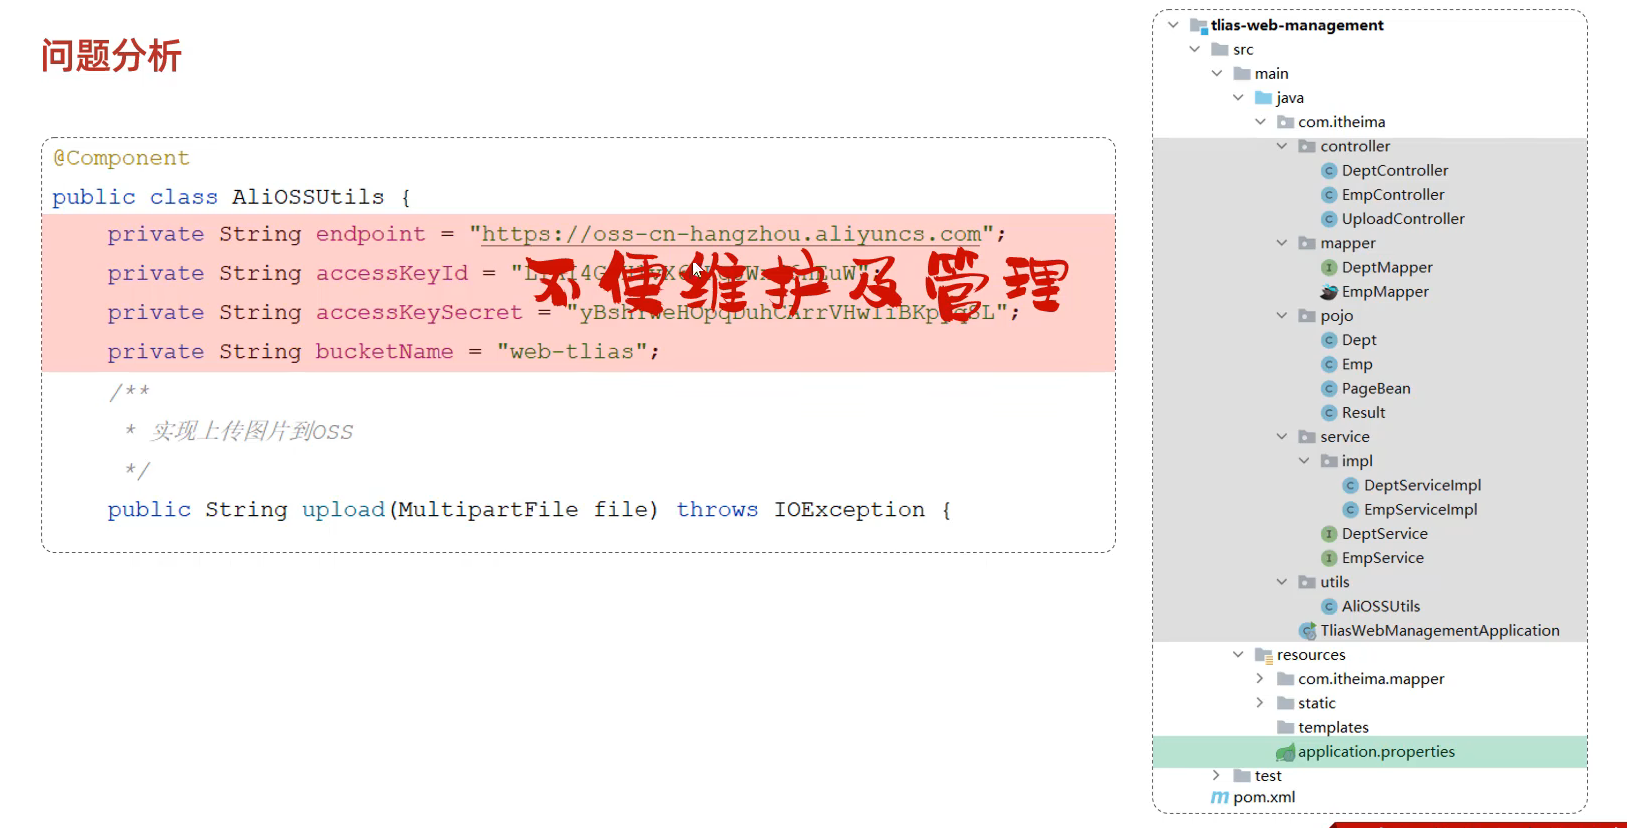Click the DeptController class icon

click(1329, 171)
